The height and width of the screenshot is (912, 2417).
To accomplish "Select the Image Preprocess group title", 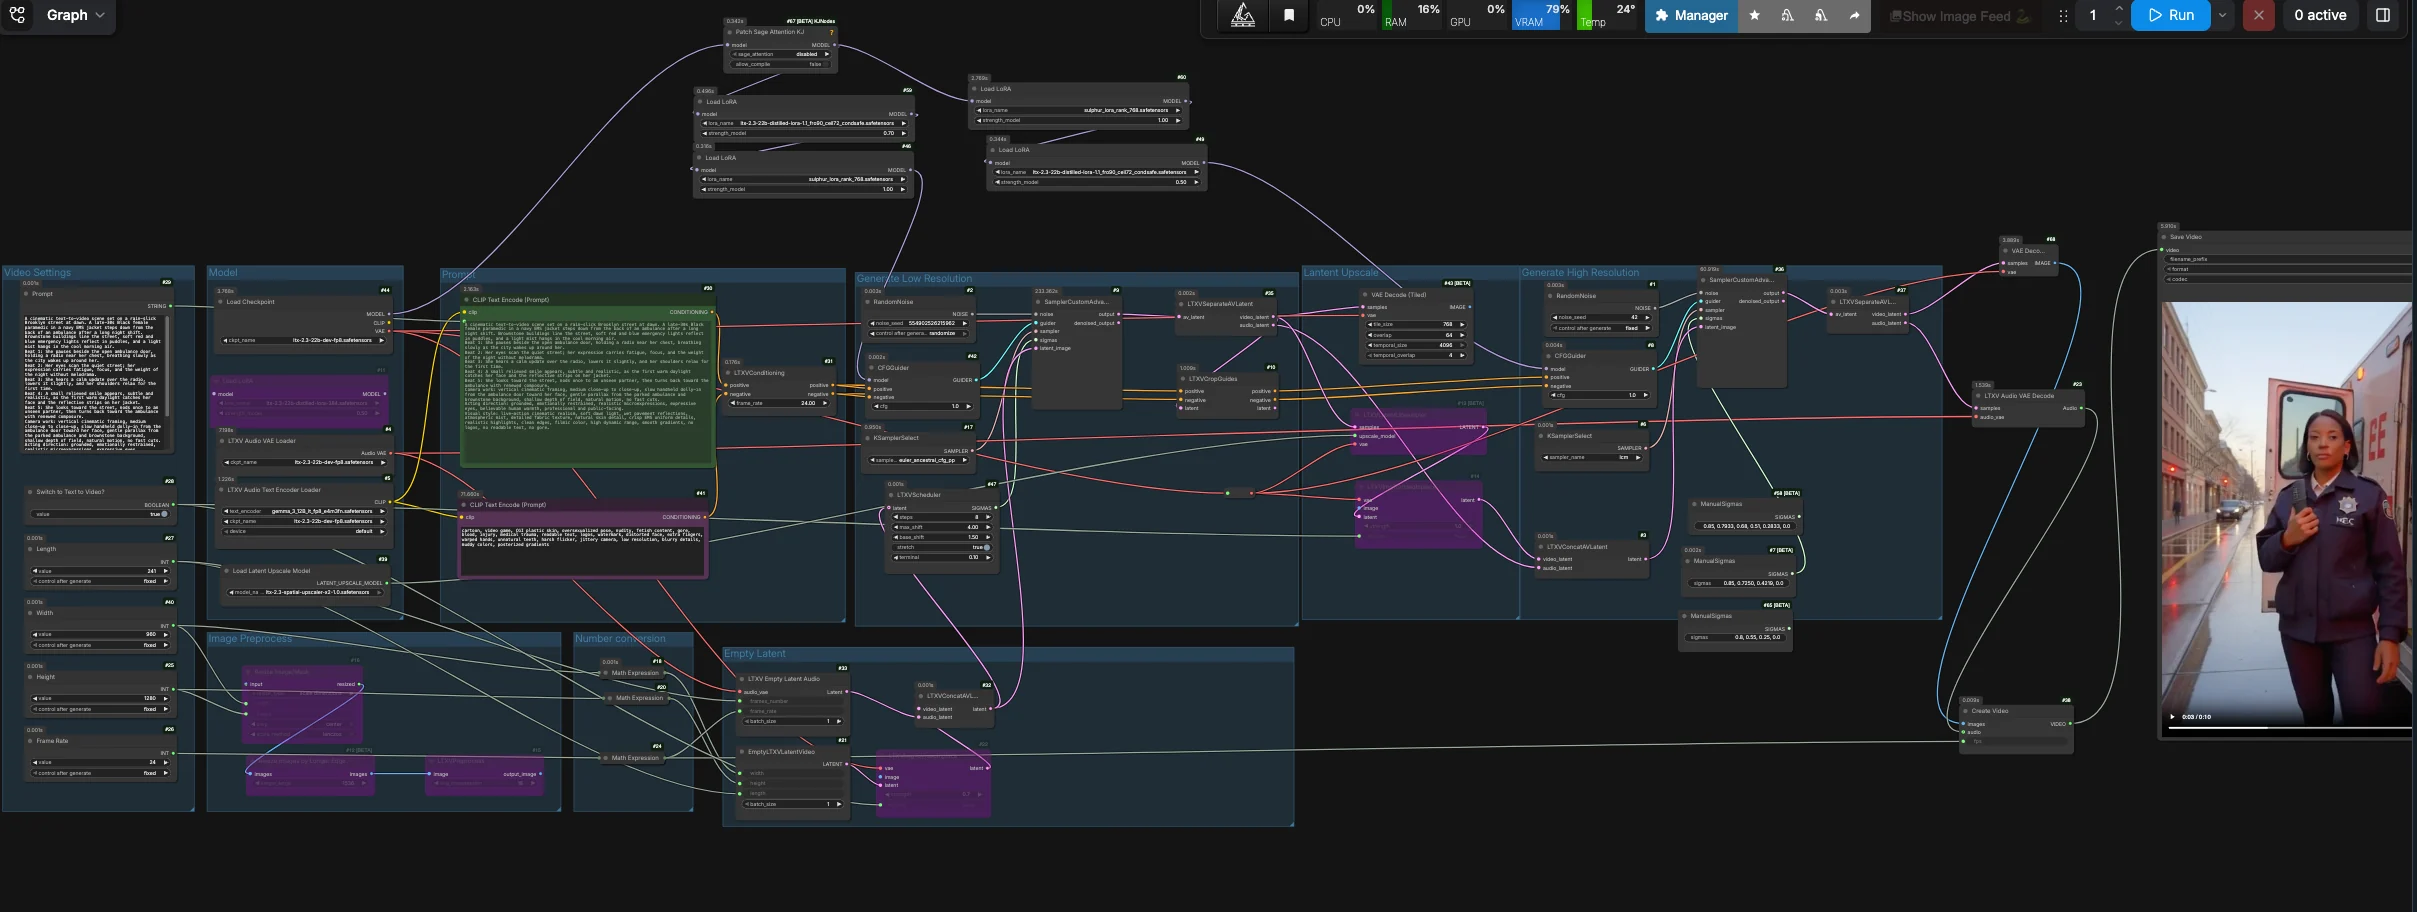I will pos(250,638).
